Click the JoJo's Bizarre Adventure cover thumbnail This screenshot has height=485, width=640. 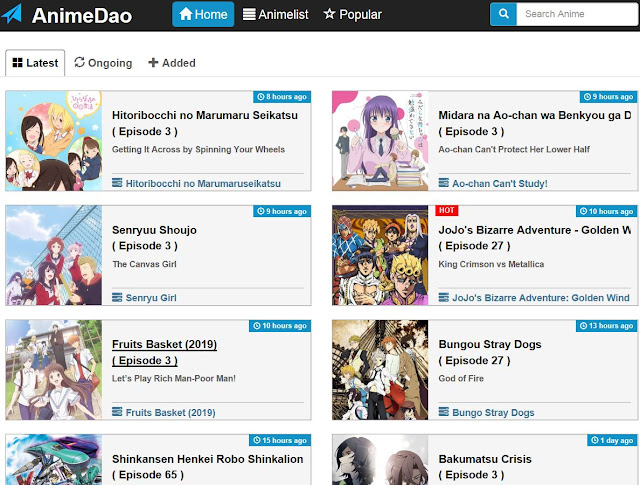(380, 255)
